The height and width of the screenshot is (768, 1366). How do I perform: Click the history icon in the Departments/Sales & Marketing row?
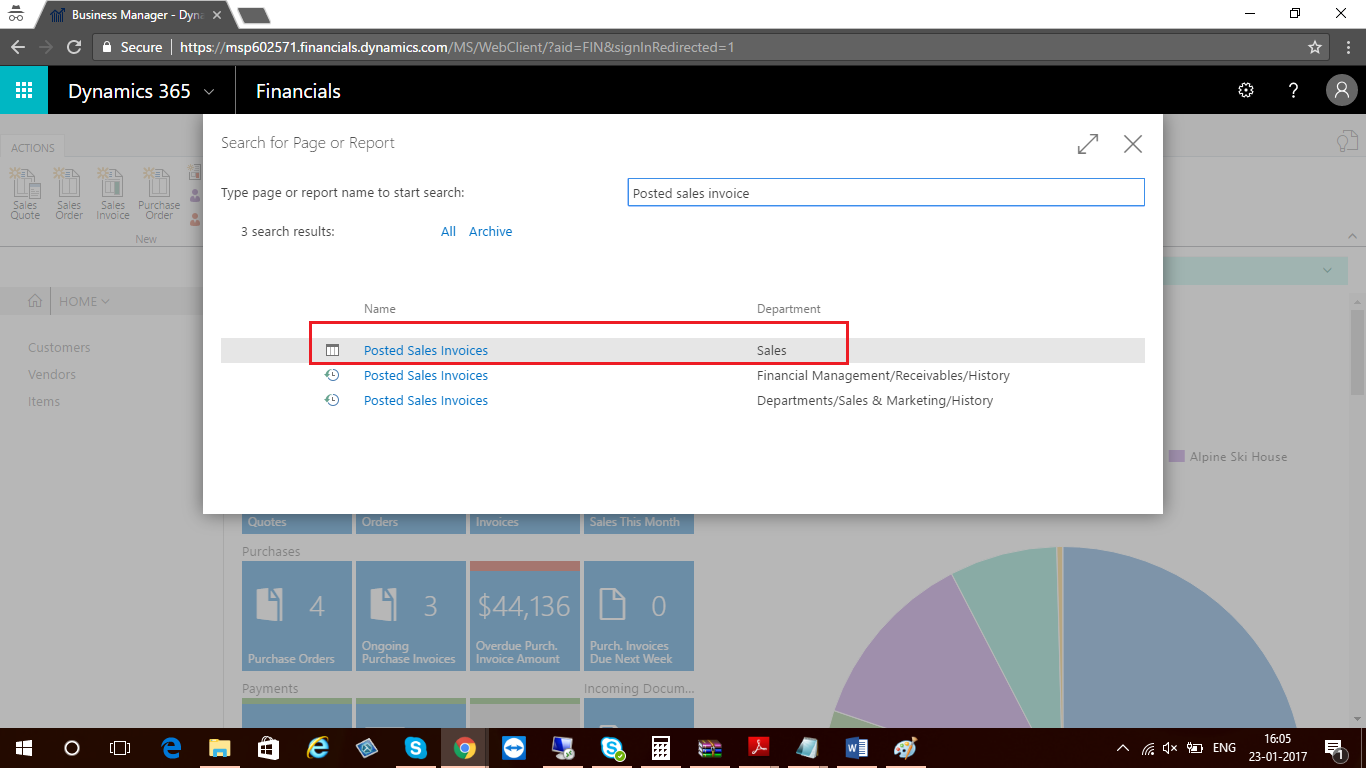[333, 400]
